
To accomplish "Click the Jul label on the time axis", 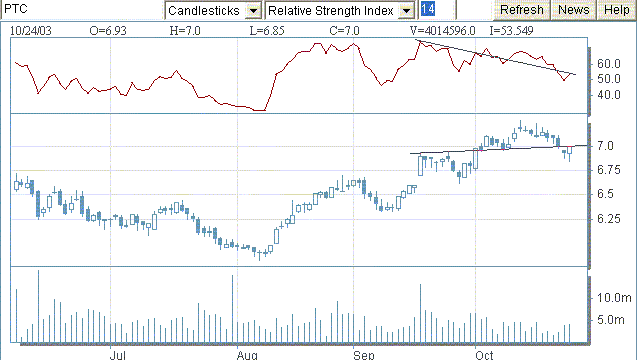I will tap(117, 355).
